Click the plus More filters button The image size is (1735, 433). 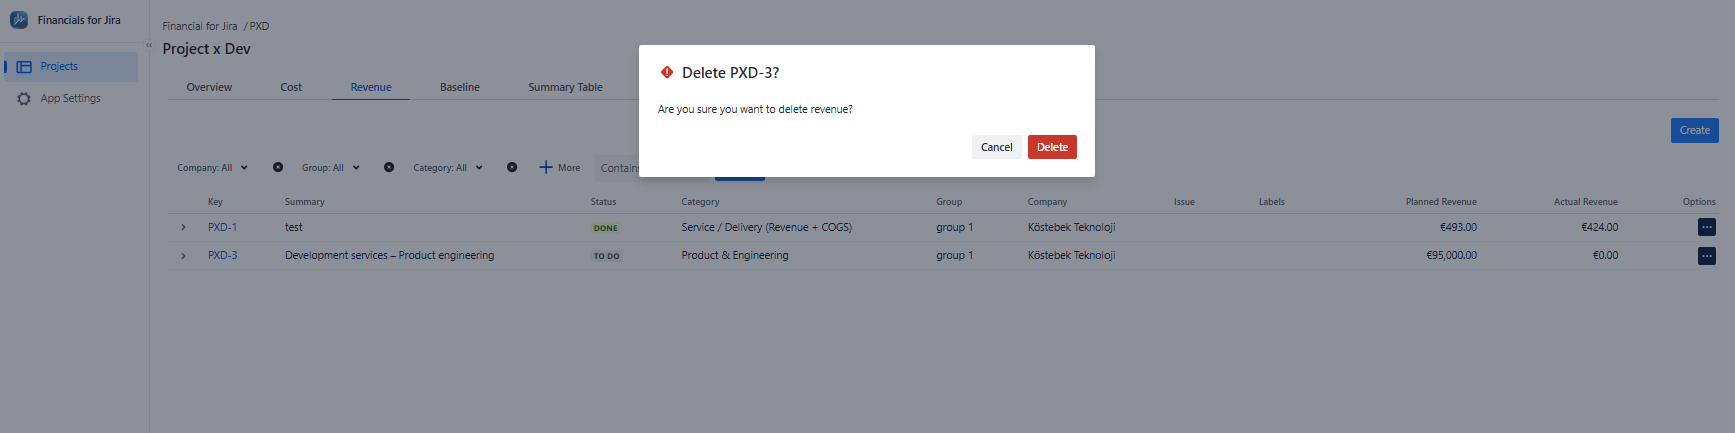(560, 168)
